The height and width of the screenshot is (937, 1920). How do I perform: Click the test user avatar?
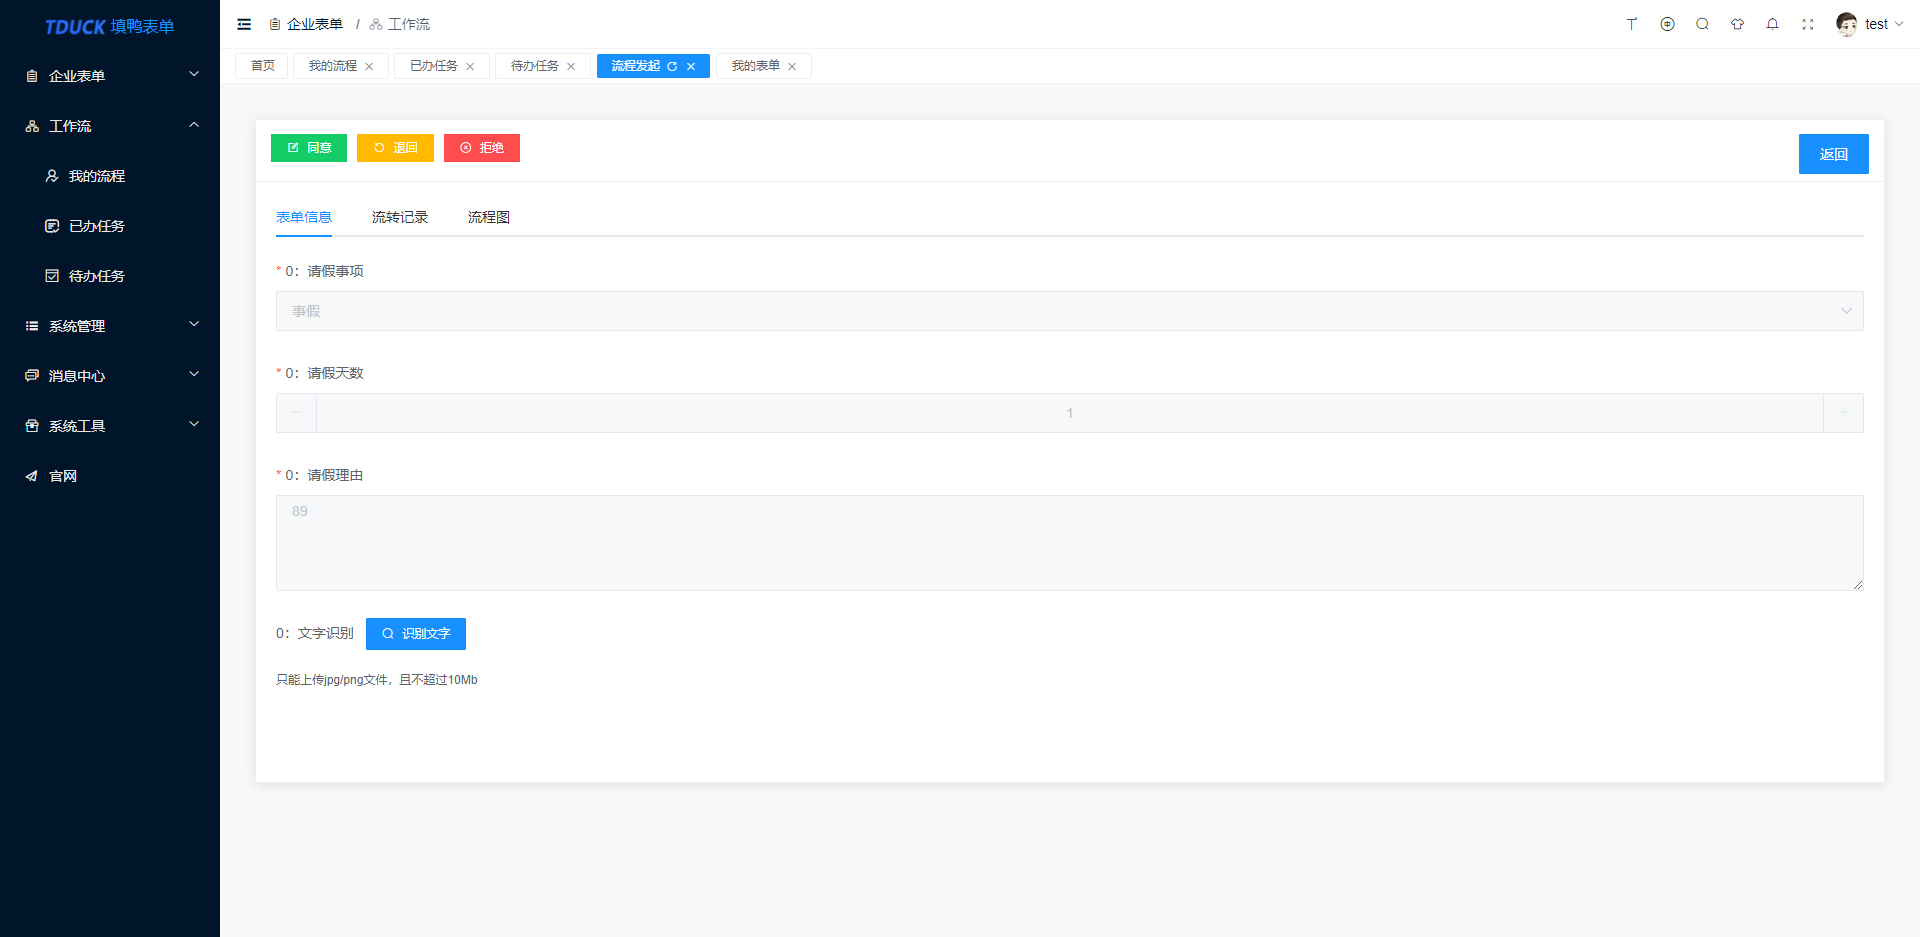(x=1847, y=24)
